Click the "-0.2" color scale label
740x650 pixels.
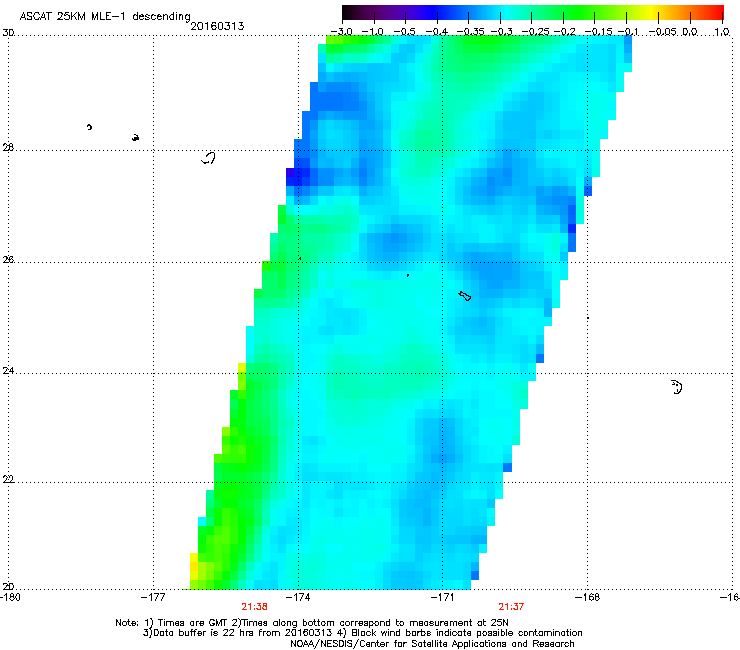click(x=564, y=32)
